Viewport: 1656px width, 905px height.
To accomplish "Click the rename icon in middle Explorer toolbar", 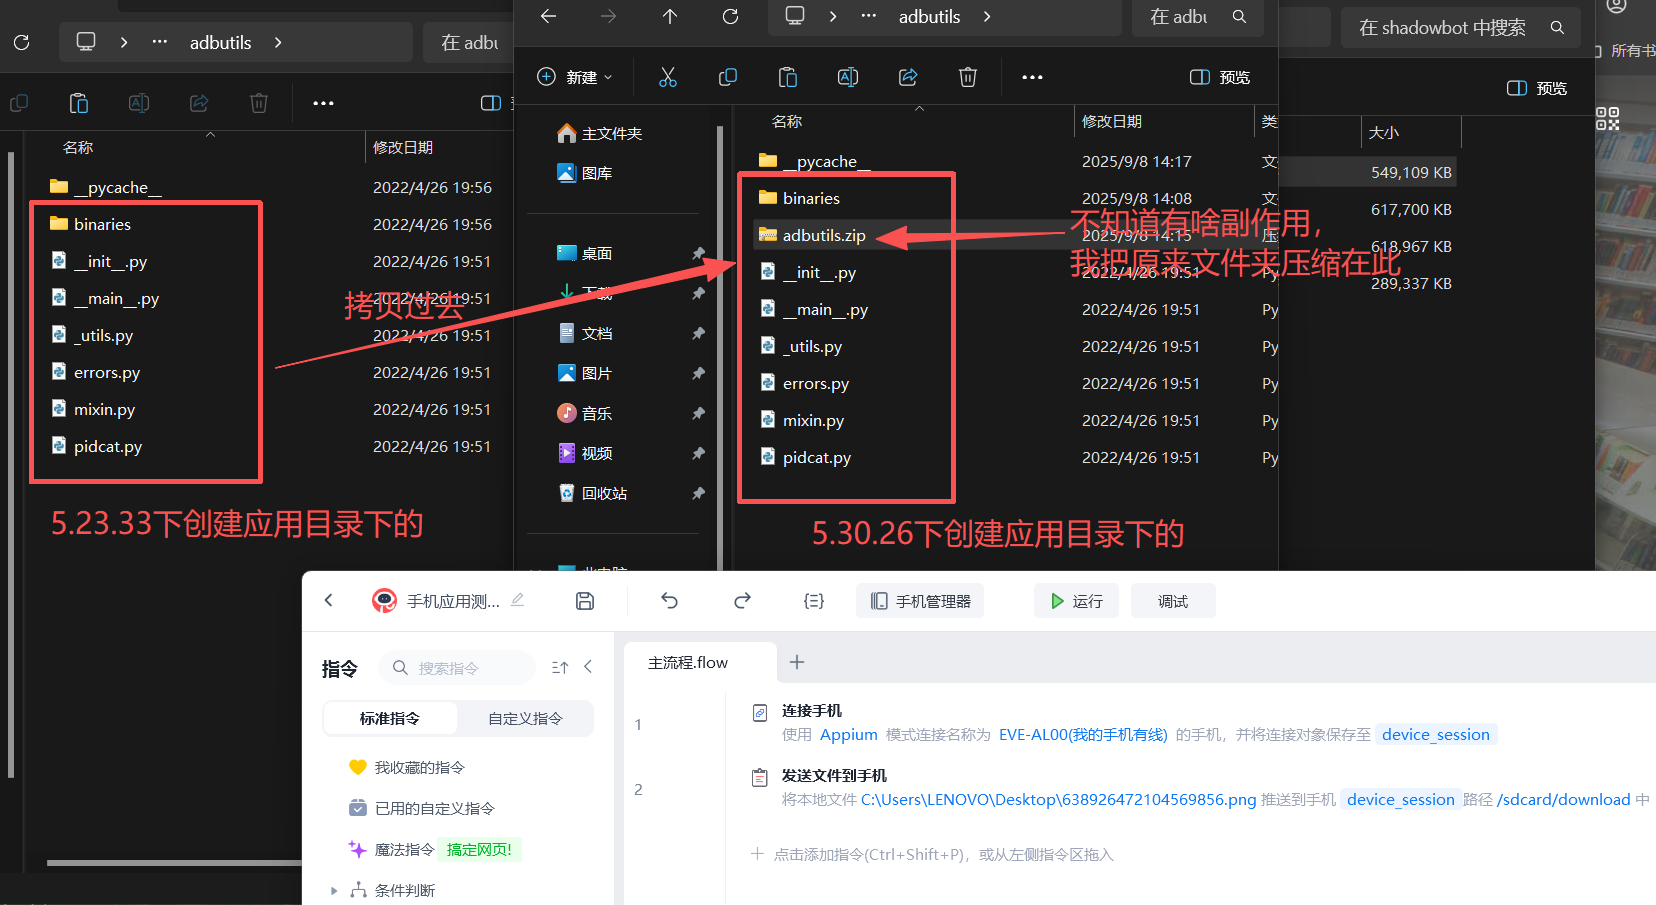I will pos(848,77).
